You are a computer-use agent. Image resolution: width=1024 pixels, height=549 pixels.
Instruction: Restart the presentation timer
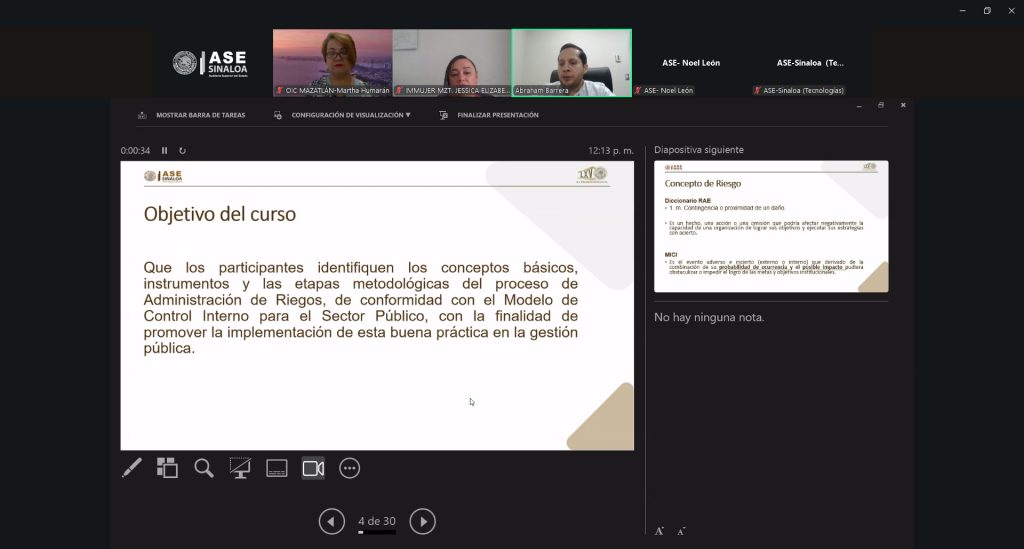(182, 151)
